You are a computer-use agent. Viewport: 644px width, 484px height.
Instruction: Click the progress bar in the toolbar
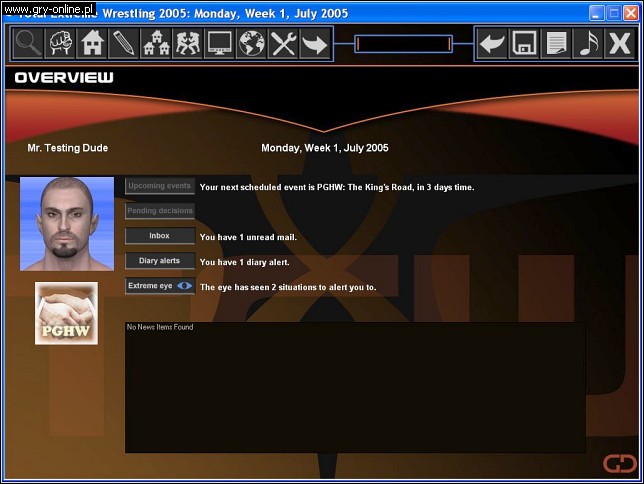click(403, 44)
